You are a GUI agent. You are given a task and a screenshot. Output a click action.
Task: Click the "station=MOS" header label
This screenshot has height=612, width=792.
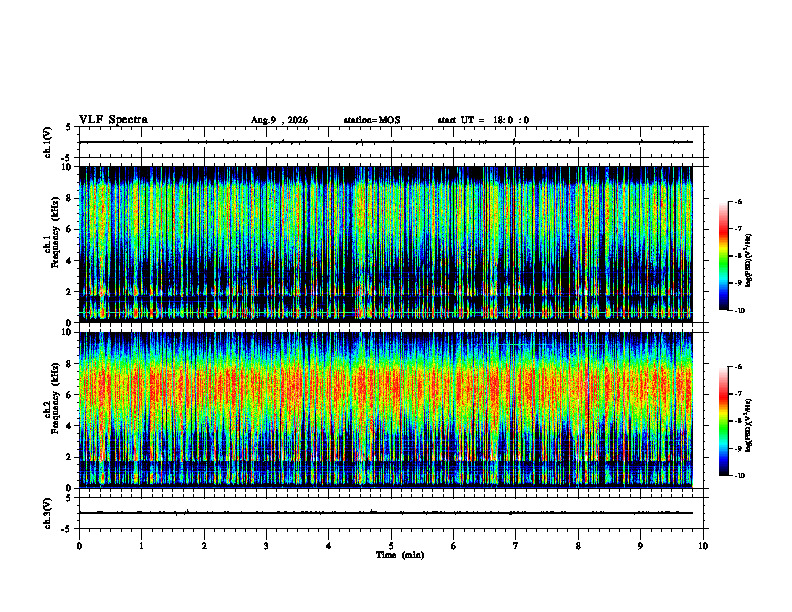372,120
